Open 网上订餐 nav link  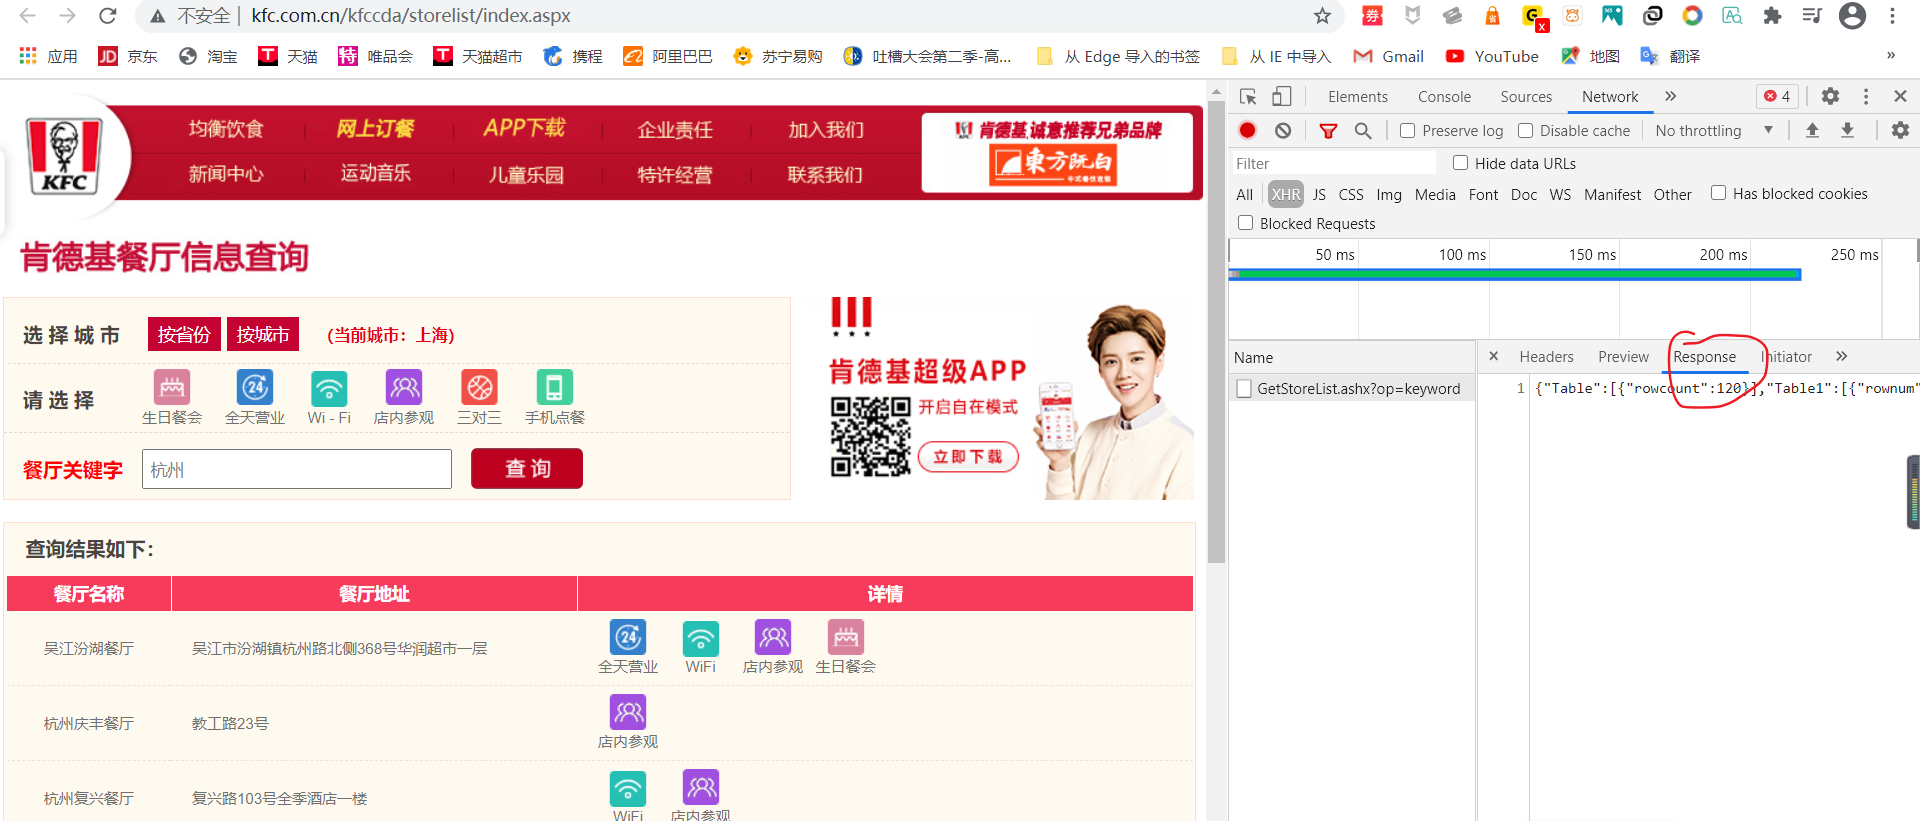375,128
